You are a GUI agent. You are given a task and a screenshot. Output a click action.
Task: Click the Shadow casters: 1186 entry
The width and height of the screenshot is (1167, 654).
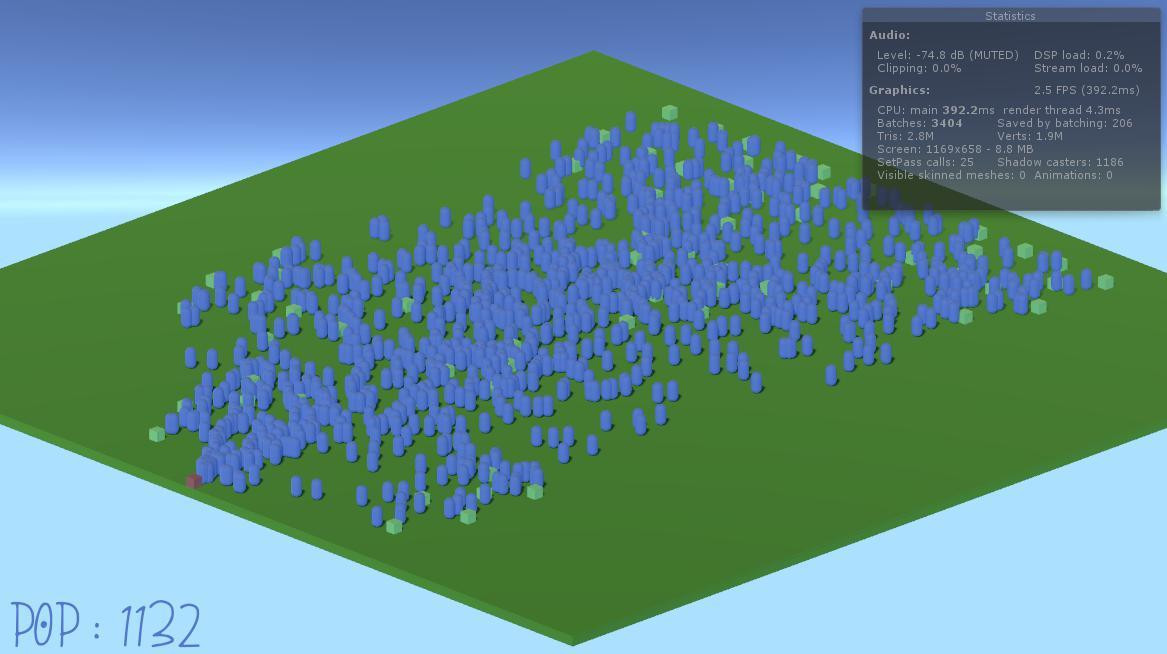1061,162
